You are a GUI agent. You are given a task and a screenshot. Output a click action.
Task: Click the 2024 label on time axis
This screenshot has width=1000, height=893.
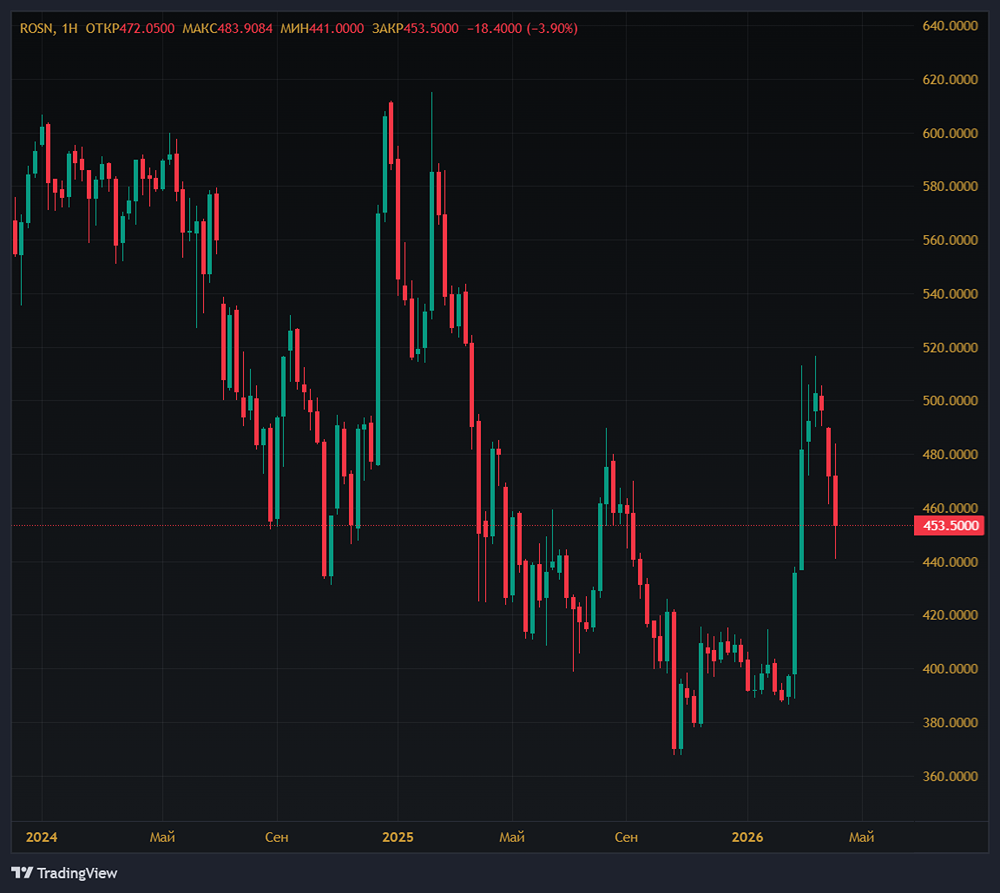(44, 838)
